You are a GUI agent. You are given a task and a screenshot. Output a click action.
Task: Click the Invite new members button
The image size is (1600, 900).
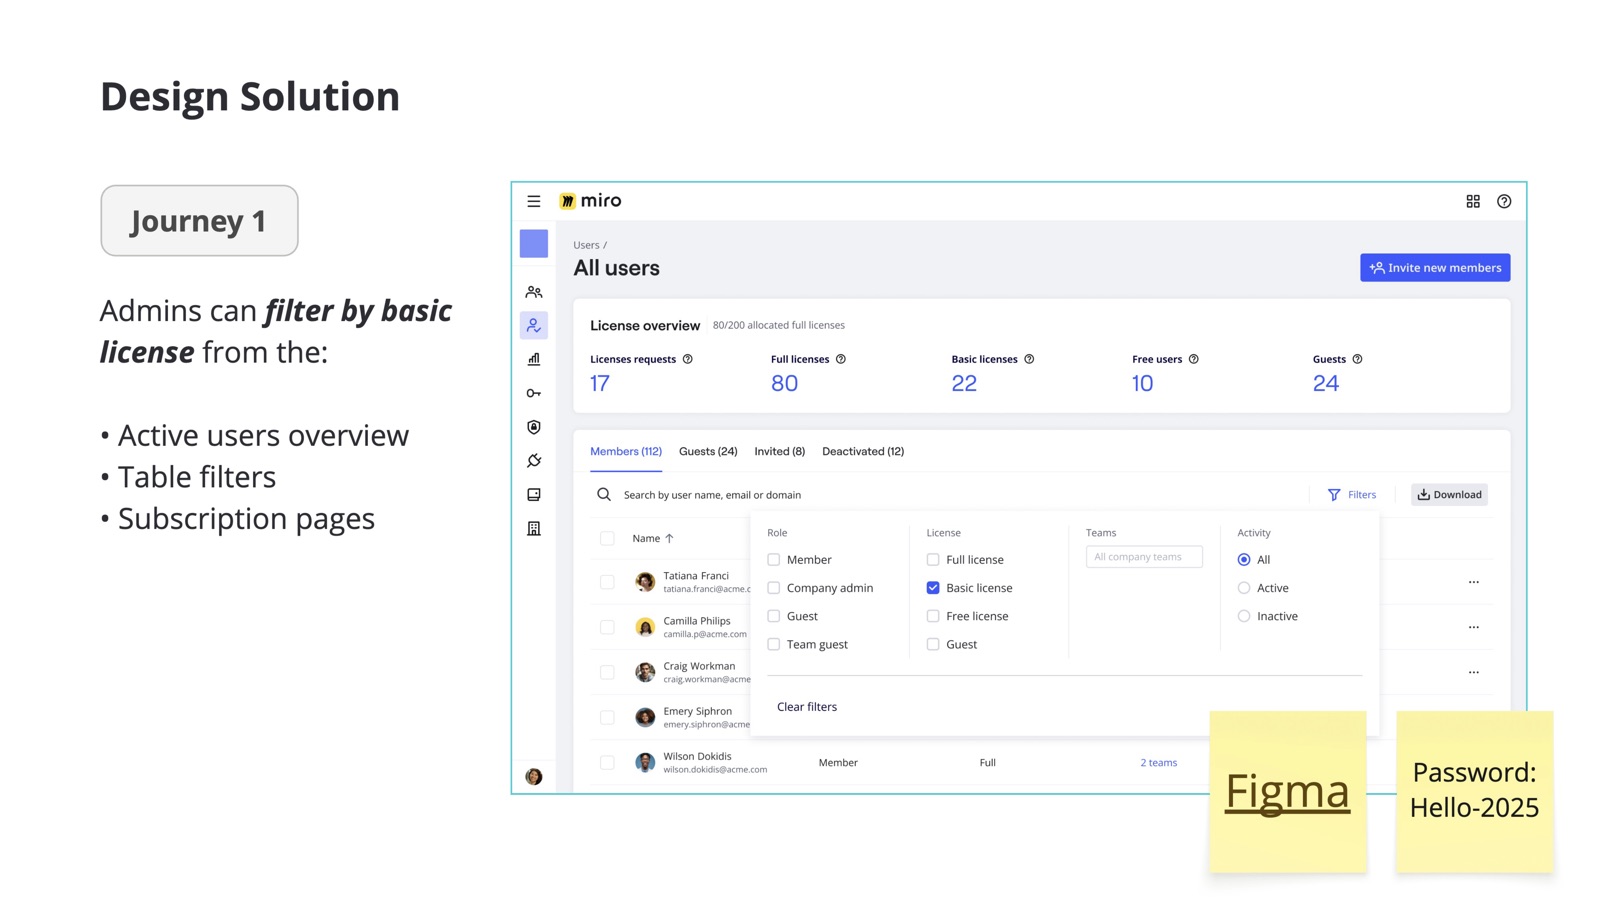coord(1435,268)
